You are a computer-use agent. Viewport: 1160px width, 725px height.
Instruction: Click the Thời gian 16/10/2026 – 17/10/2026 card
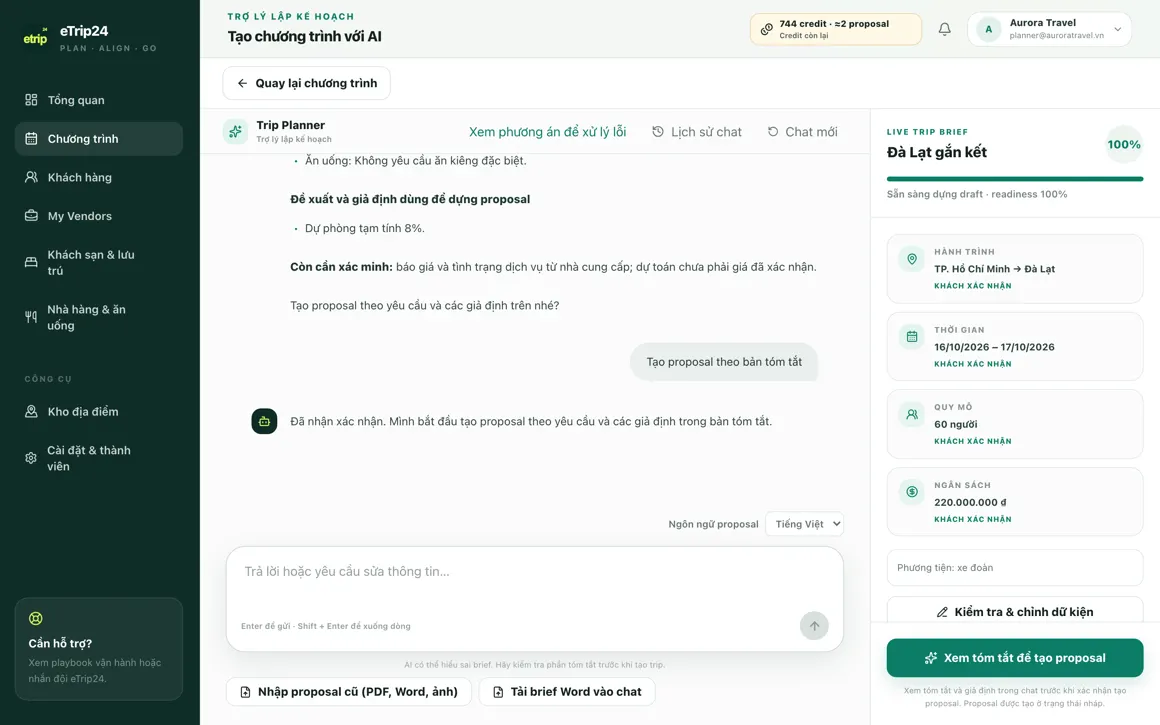tap(1014, 346)
